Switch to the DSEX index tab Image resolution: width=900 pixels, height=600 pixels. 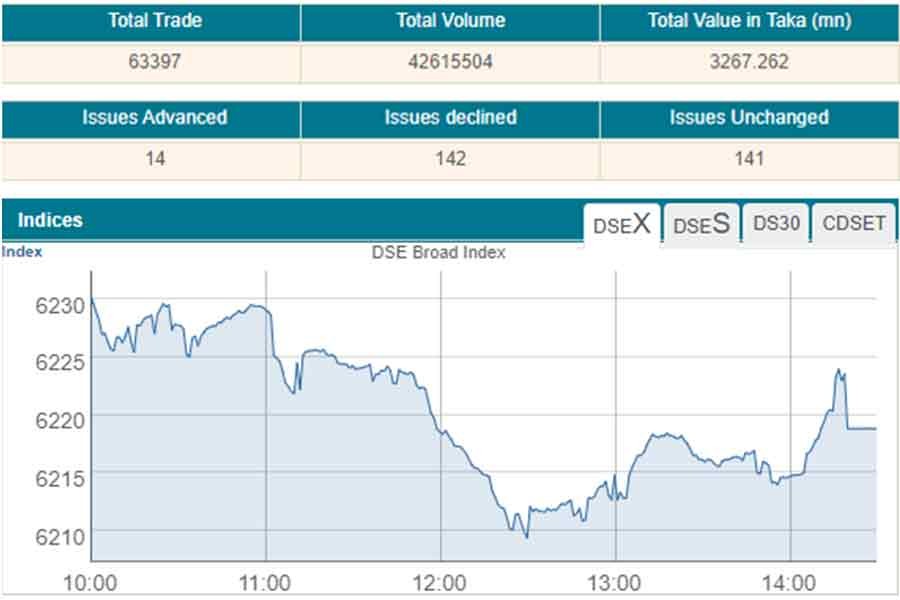click(x=621, y=224)
